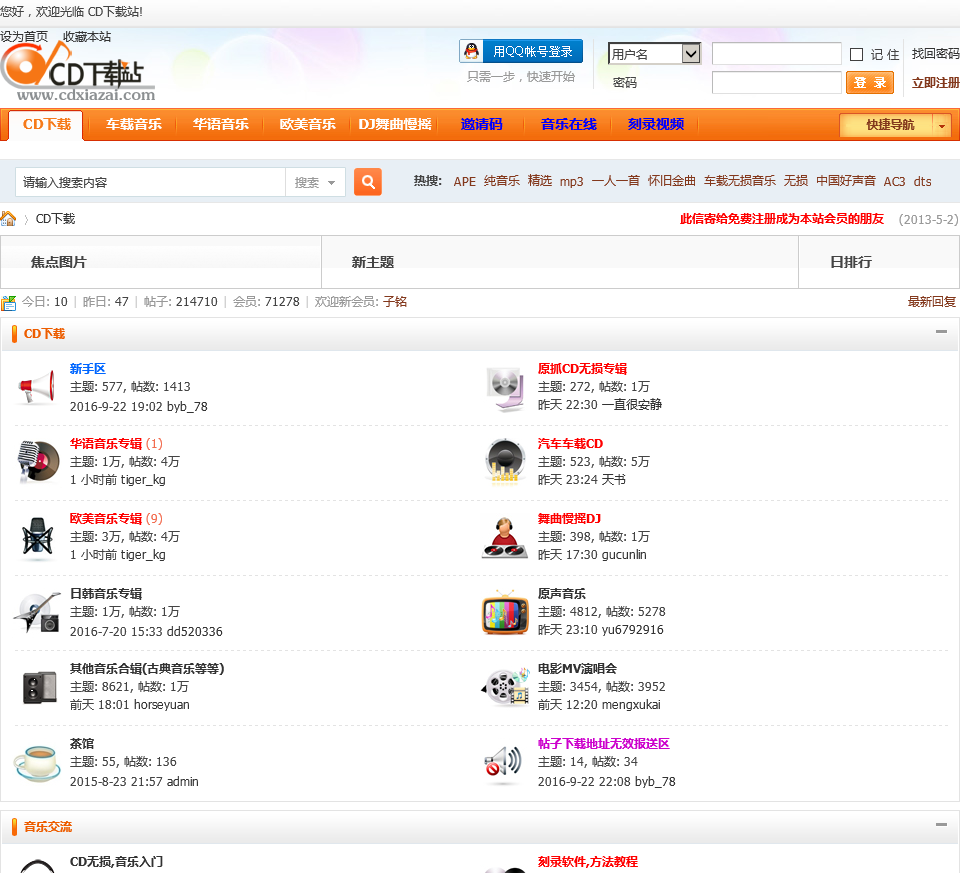The height and width of the screenshot is (873, 960).
Task: Click the APE hot search link
Action: coord(464,181)
